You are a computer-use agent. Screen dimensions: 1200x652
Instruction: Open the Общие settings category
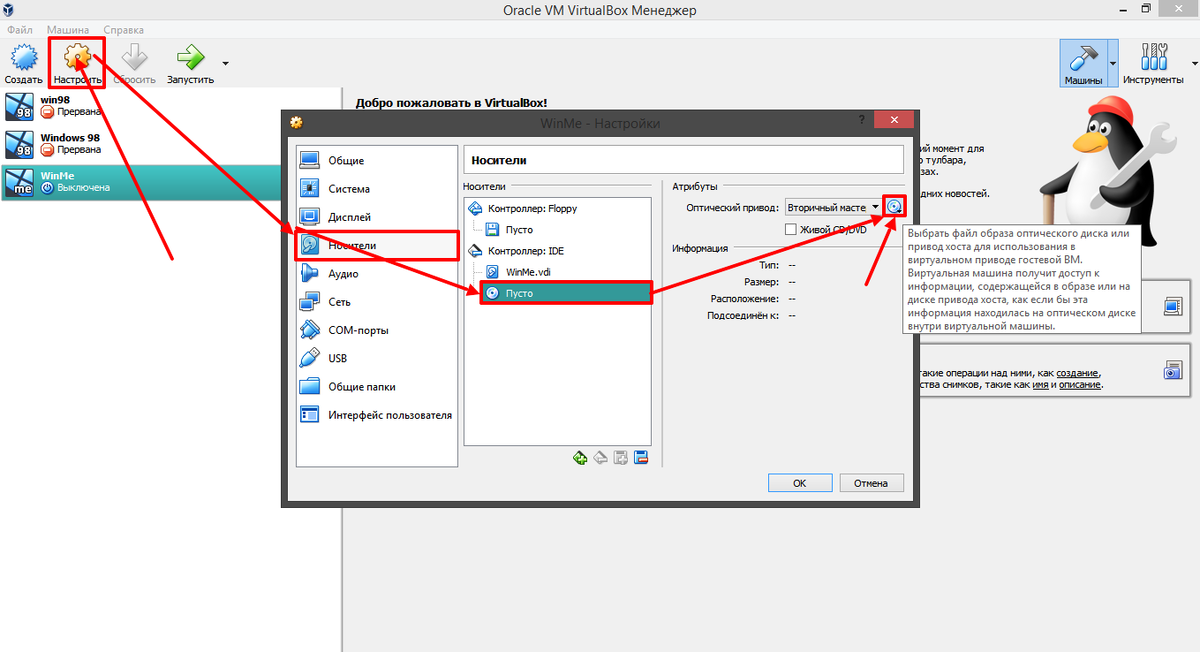coord(377,160)
